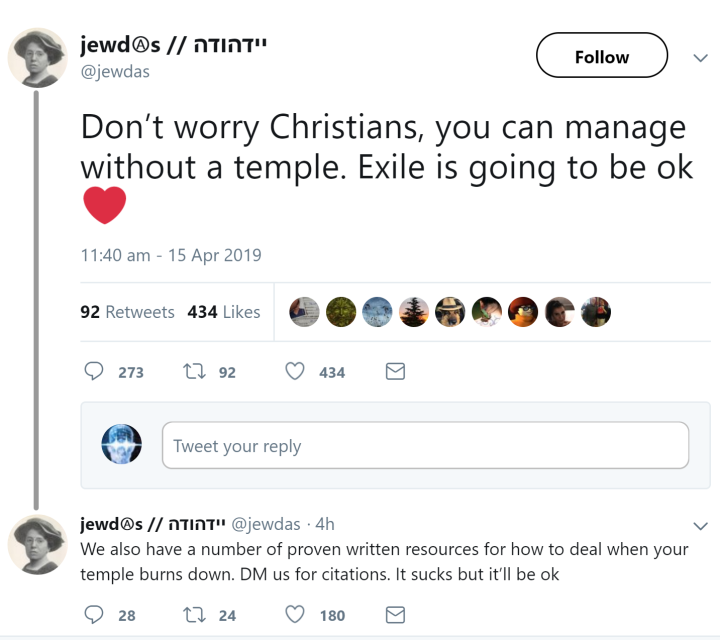Click the envelope icon to message the main tweet

click(395, 371)
